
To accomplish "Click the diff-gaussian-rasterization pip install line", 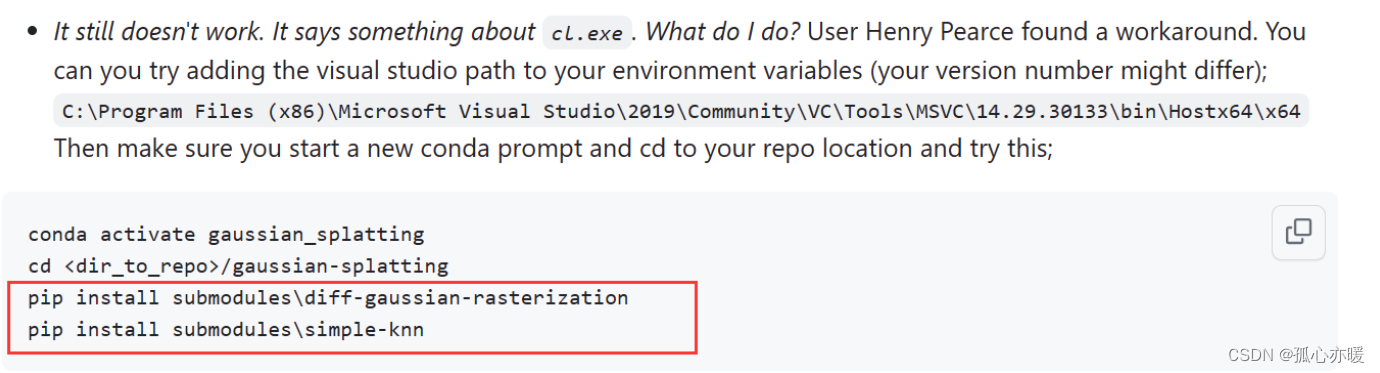I will (x=328, y=298).
